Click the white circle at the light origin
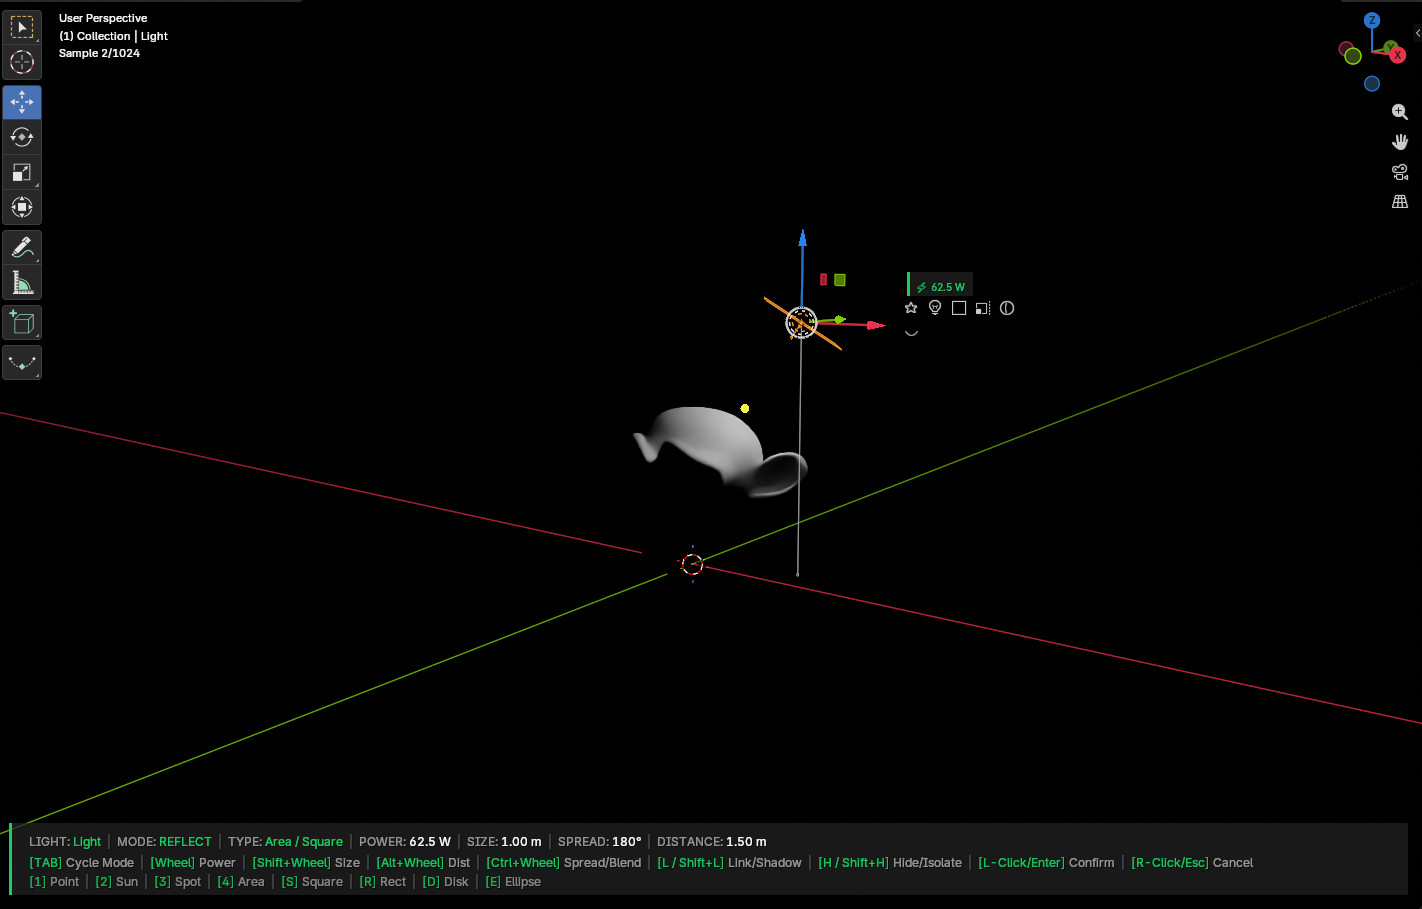This screenshot has width=1422, height=909. (802, 322)
